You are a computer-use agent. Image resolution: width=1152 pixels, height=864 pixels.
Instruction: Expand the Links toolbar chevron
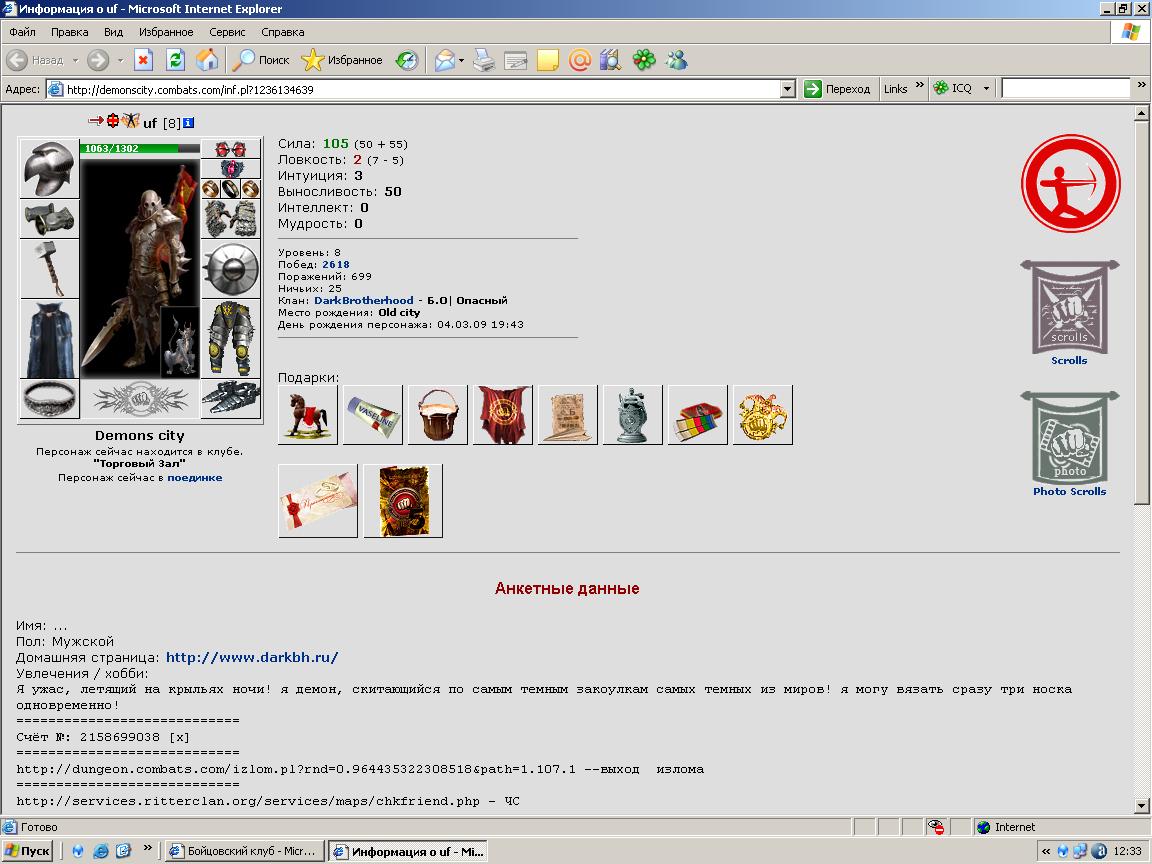click(x=920, y=85)
